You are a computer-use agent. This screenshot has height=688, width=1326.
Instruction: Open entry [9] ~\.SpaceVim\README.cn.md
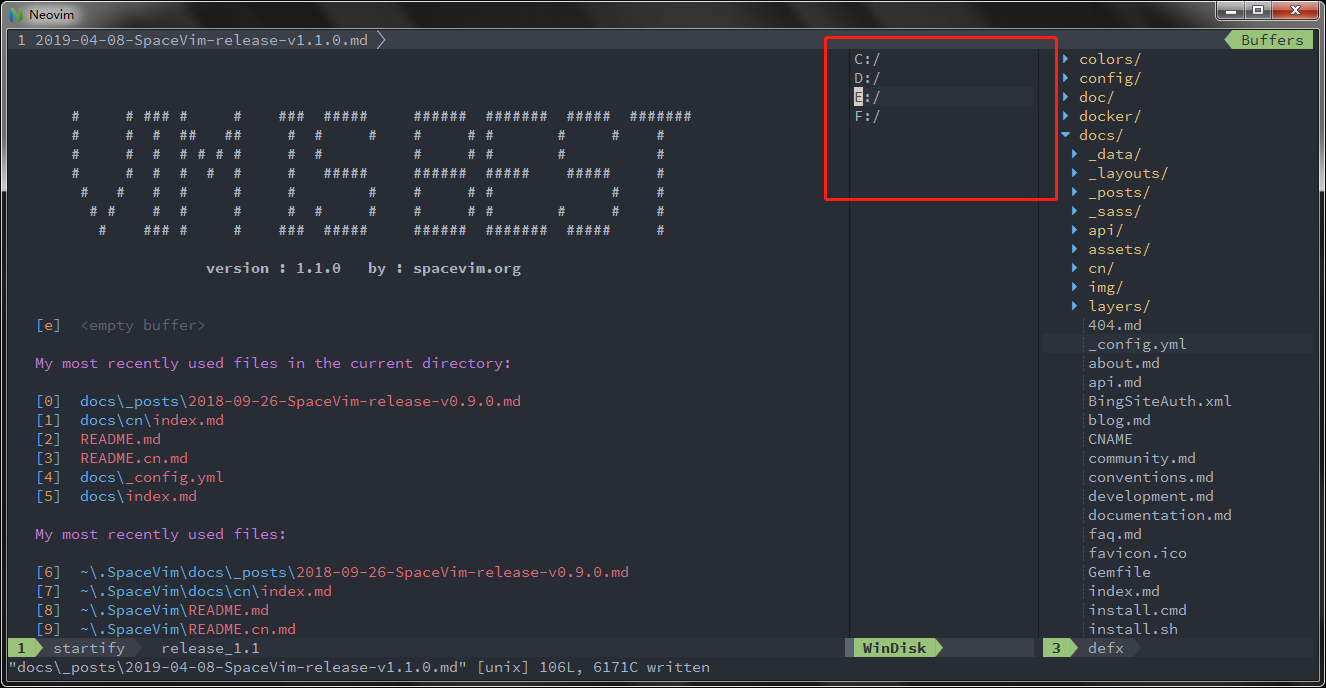click(165, 629)
